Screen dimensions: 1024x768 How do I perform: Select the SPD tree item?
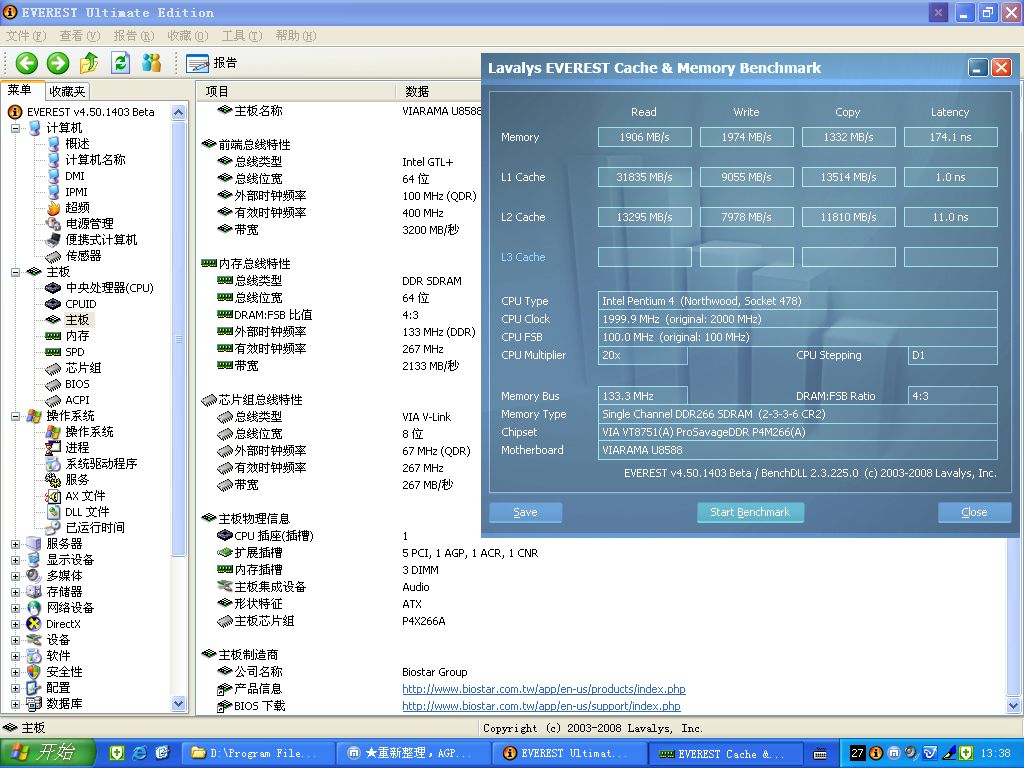pyautogui.click(x=74, y=352)
